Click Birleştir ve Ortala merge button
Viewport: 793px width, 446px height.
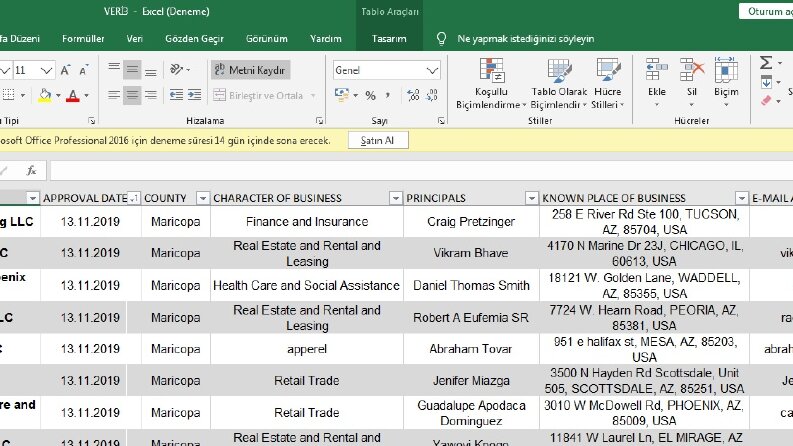258,95
